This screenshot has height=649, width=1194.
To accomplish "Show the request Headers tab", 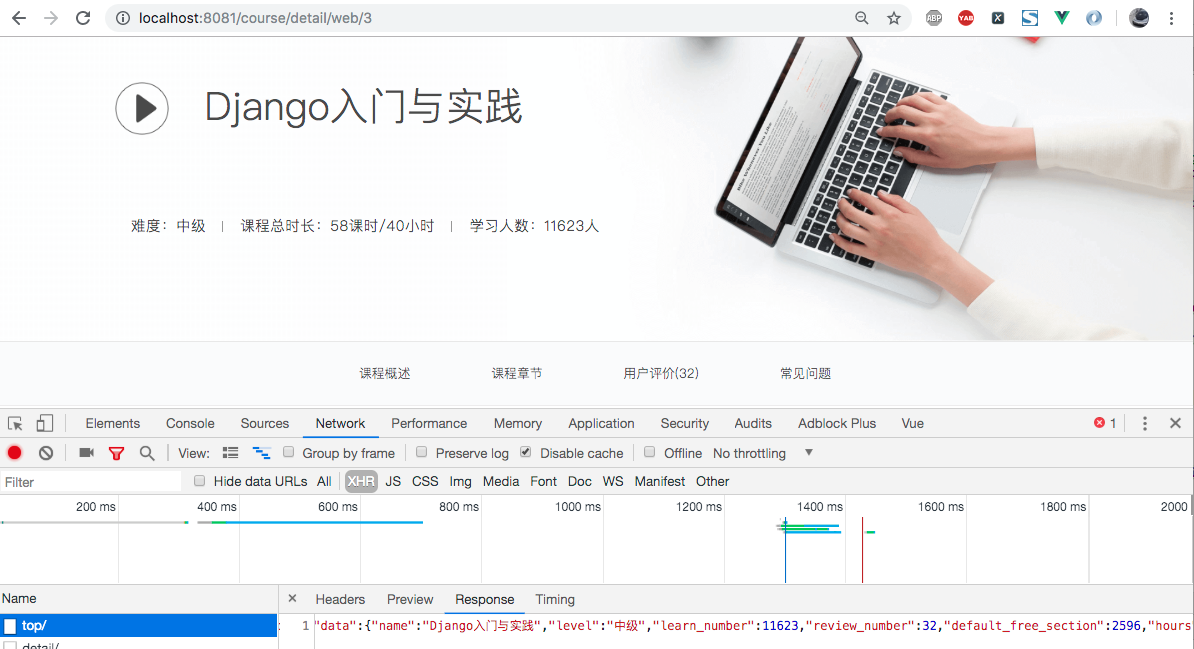I will [340, 599].
